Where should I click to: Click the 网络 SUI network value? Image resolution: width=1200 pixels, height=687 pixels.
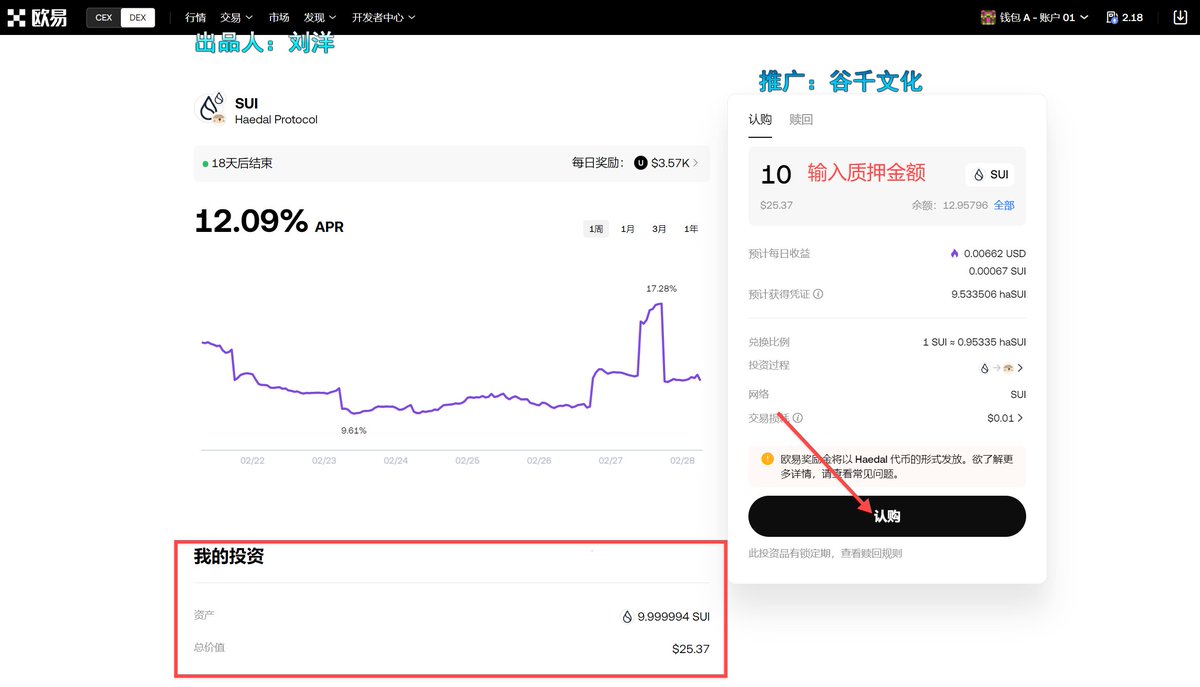1018,395
